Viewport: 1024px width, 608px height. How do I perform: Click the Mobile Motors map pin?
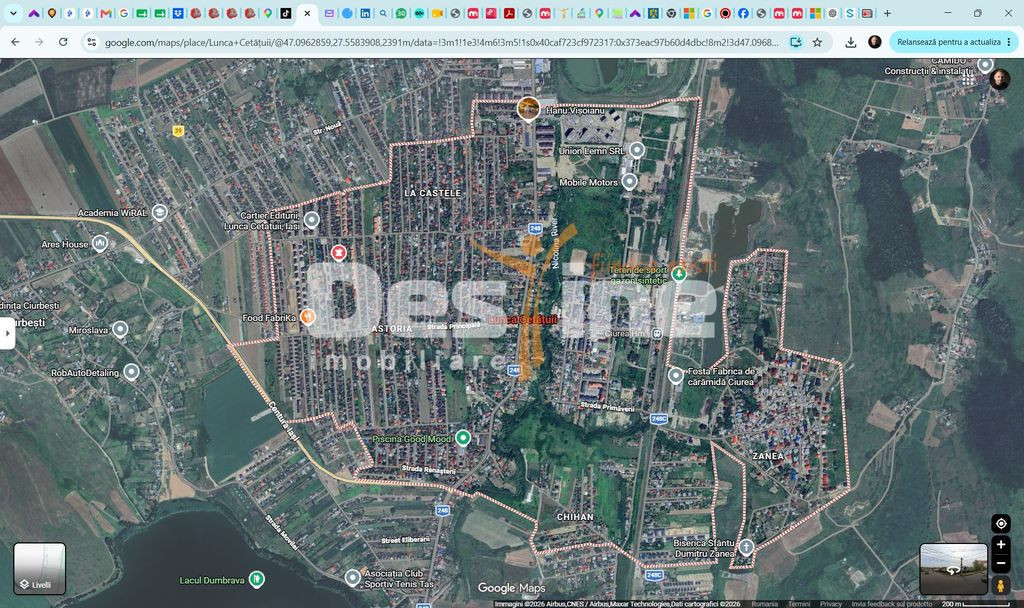pos(629,181)
